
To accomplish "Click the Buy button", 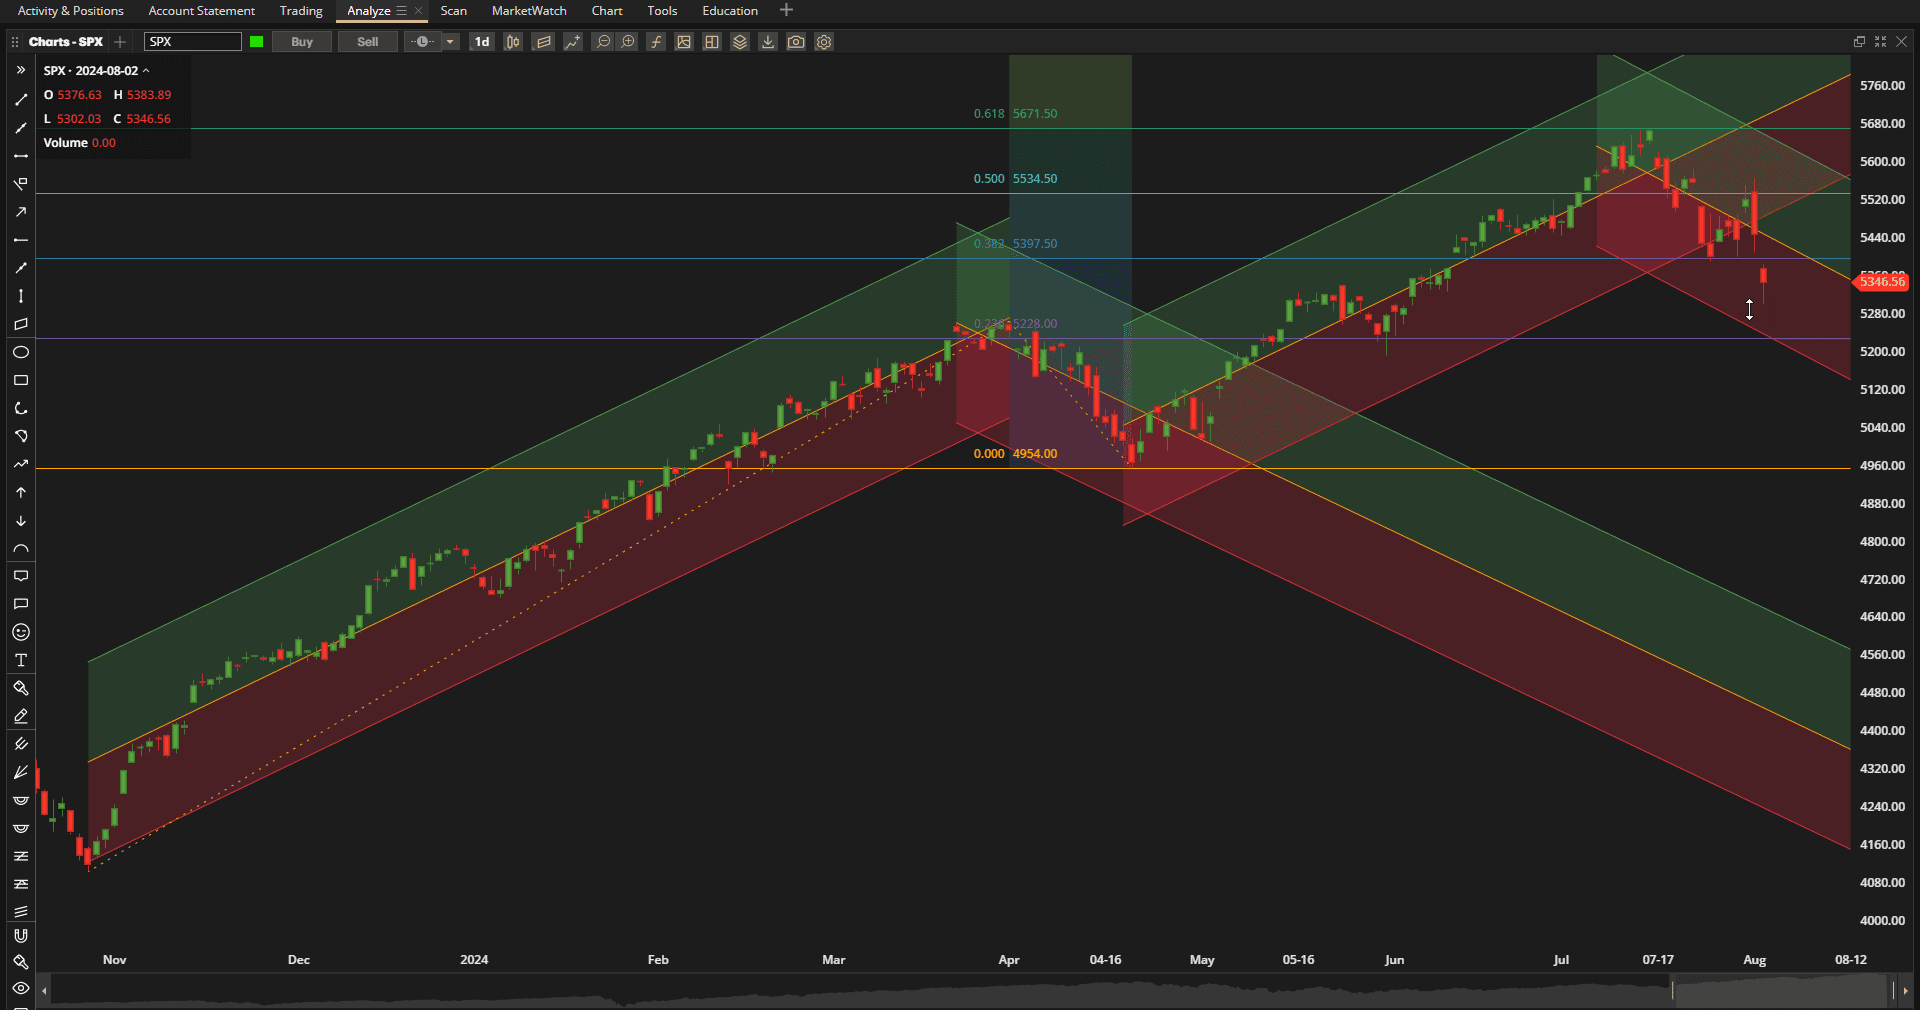I will [x=302, y=41].
